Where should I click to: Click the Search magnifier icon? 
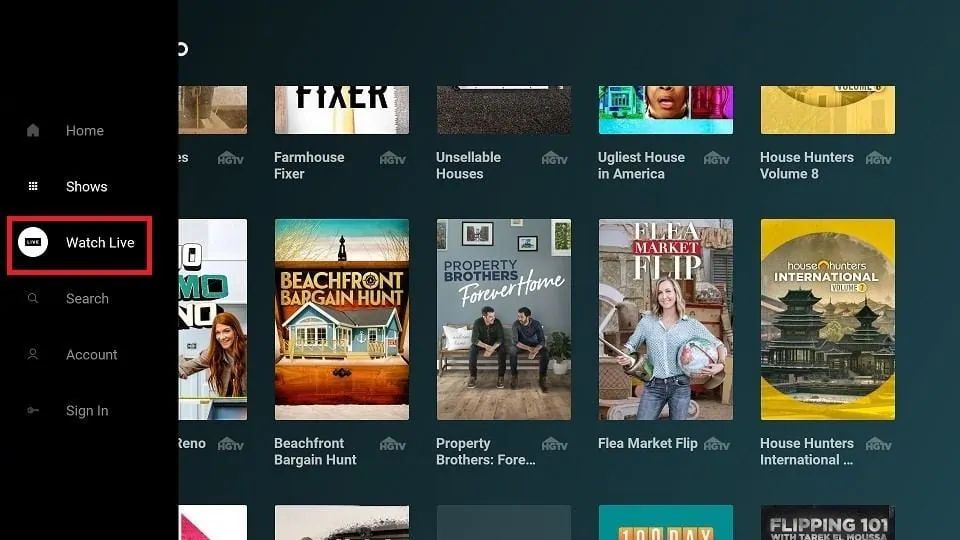[33, 298]
